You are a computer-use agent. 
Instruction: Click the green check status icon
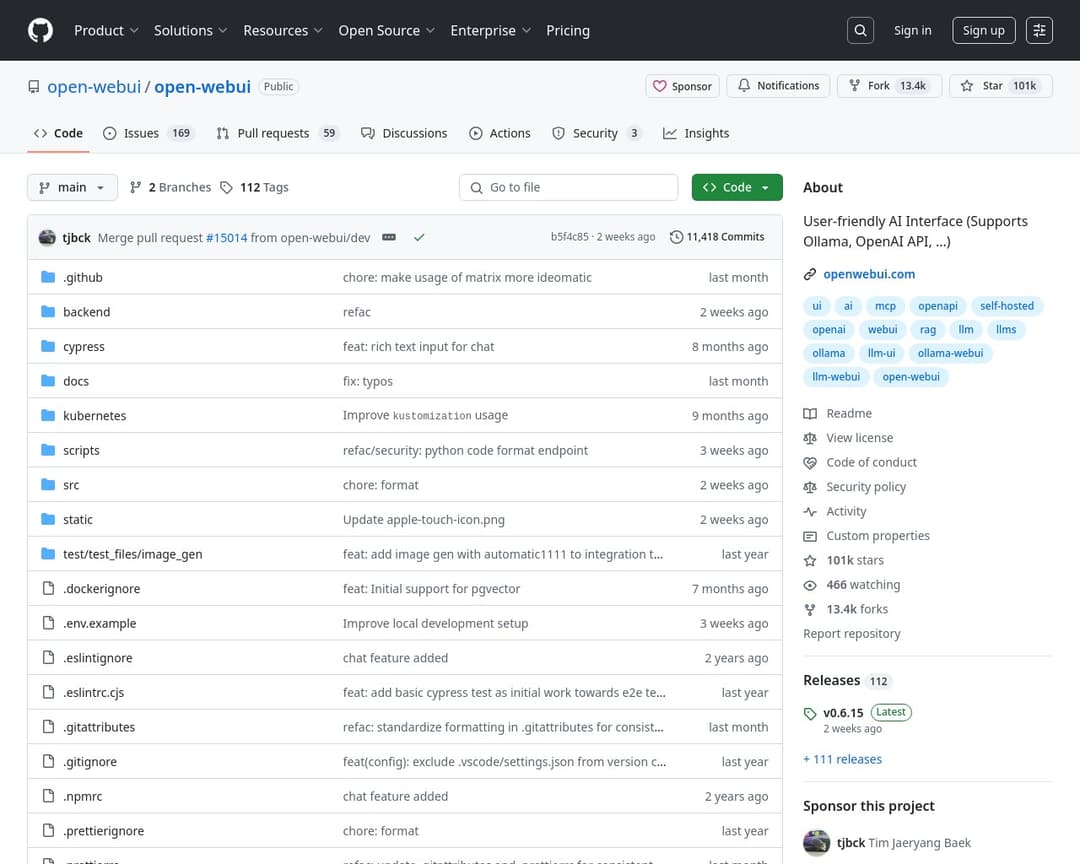(419, 237)
